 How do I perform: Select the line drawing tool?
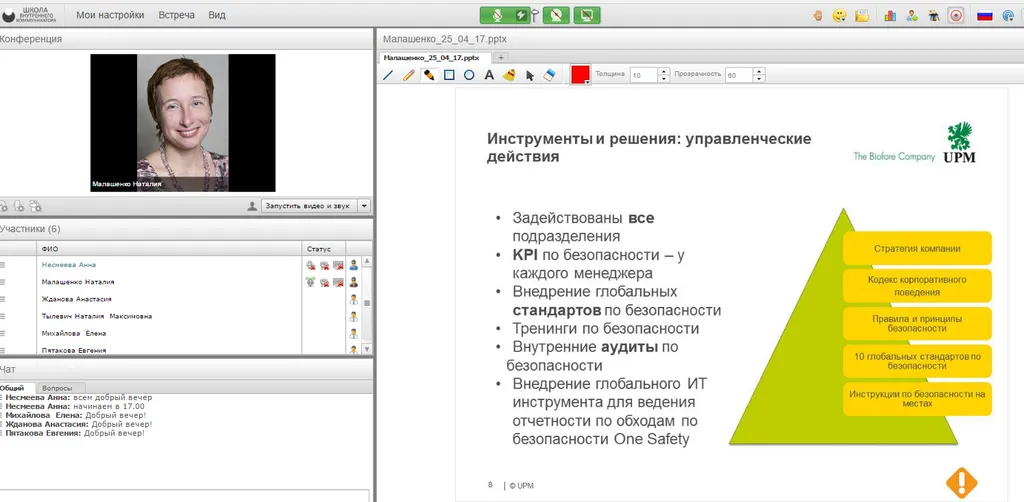pyautogui.click(x=389, y=75)
